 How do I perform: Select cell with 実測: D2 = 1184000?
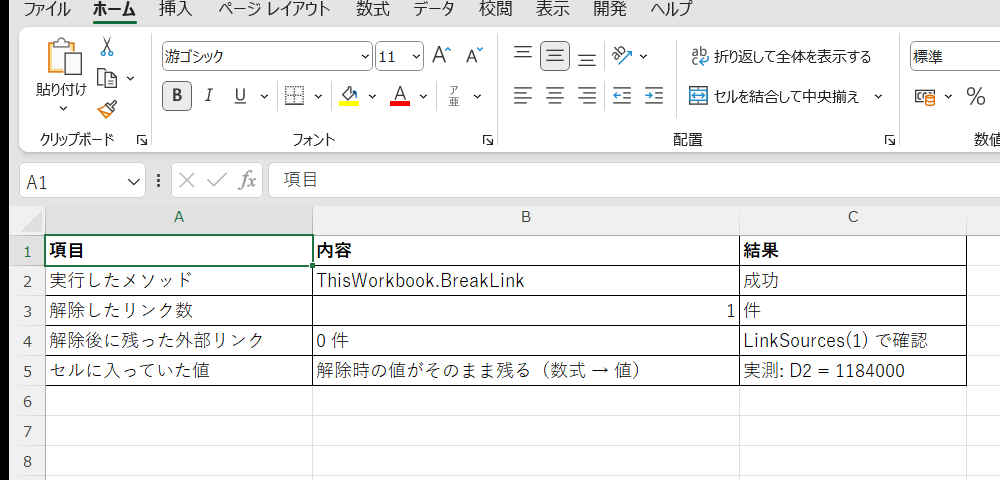pyautogui.click(x=853, y=370)
